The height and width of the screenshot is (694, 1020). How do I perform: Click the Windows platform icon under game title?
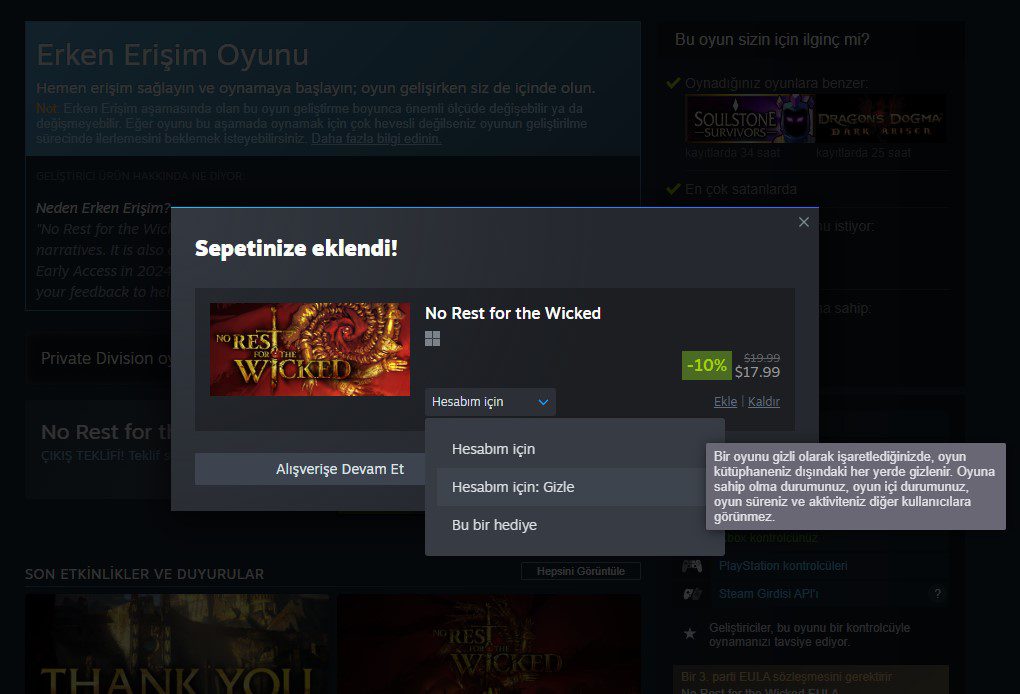433,339
